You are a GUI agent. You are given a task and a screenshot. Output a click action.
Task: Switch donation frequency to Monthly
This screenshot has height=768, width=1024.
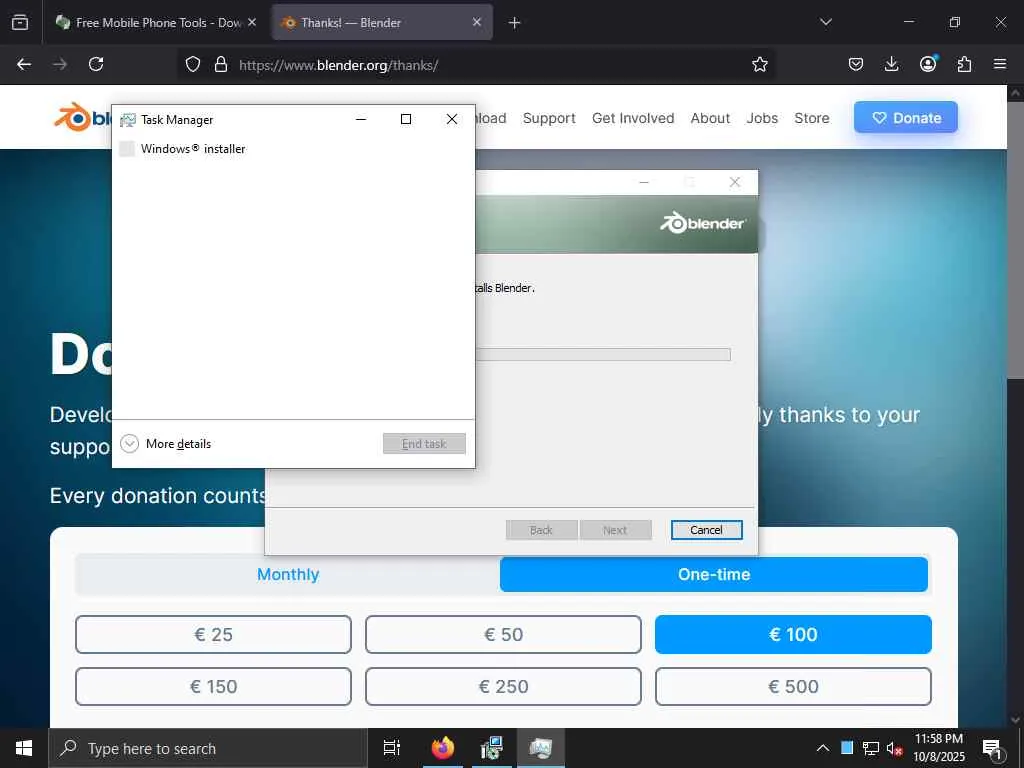(x=288, y=575)
